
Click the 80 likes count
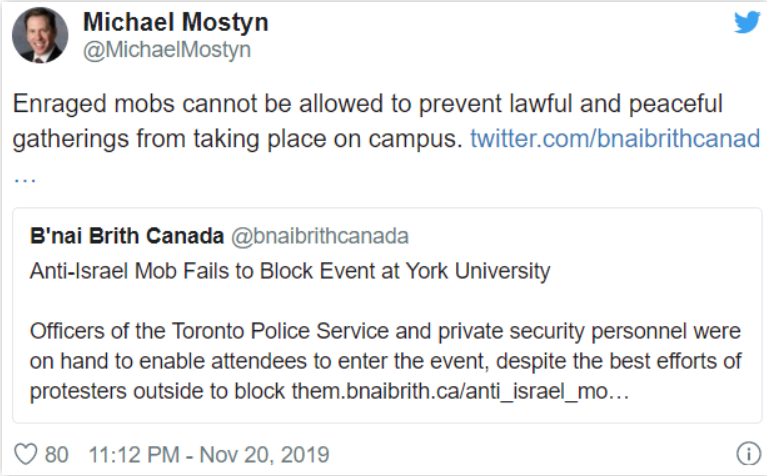57,454
